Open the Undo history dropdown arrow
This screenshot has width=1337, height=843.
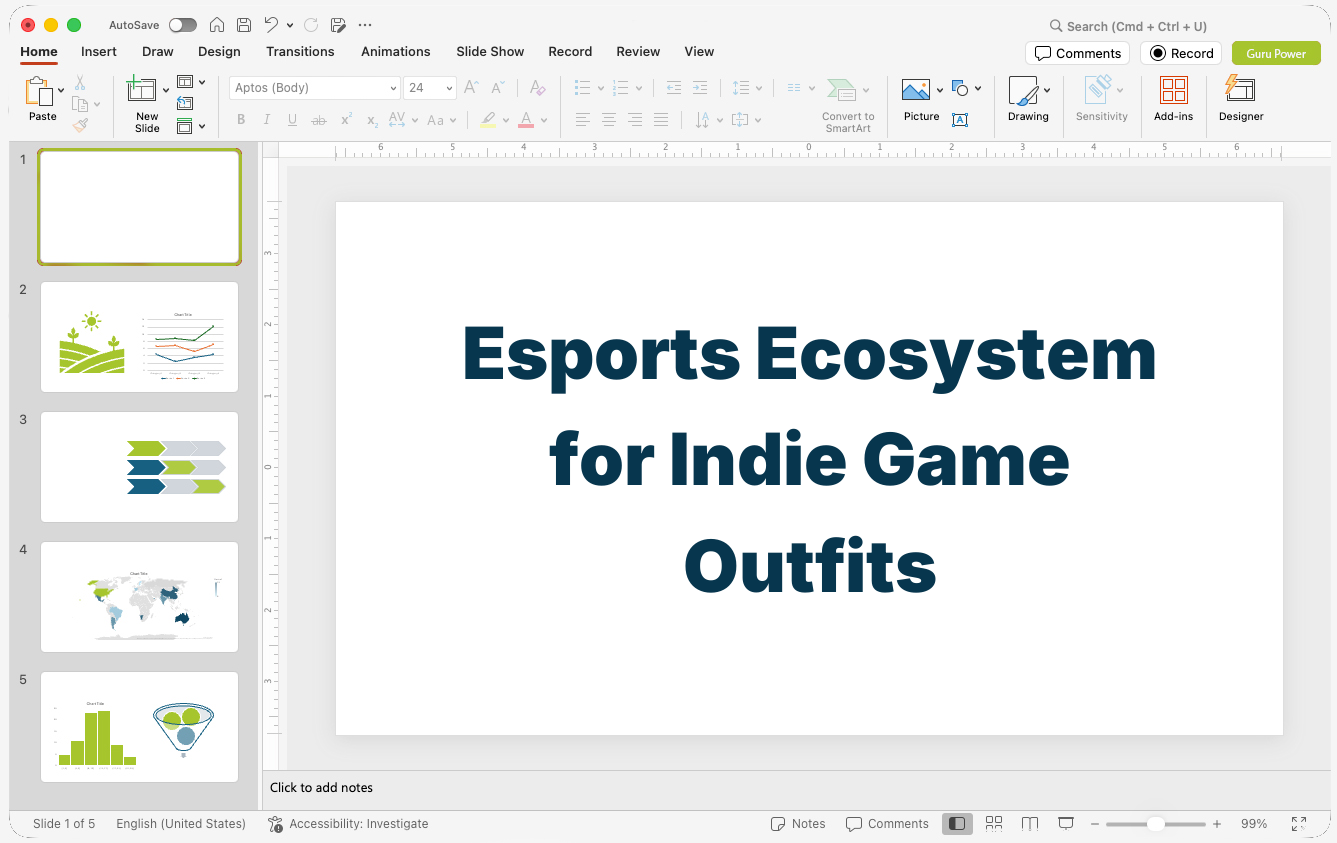pyautogui.click(x=290, y=25)
